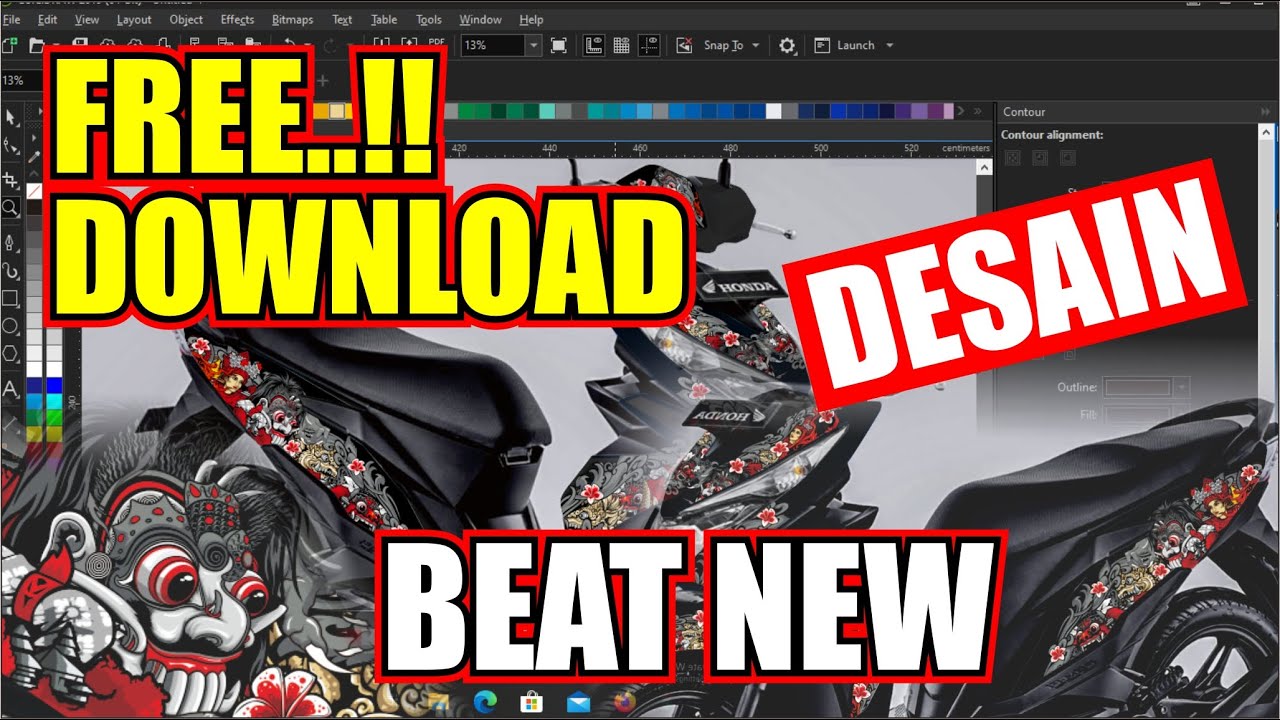Open the Layout menu
The image size is (1280, 720).
(134, 19)
